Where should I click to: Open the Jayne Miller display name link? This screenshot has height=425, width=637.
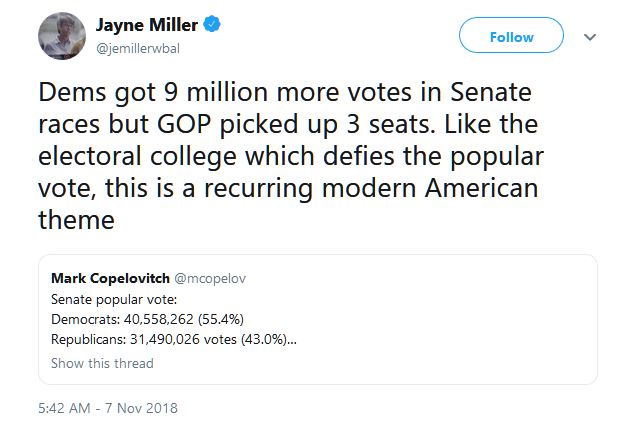pos(148,24)
